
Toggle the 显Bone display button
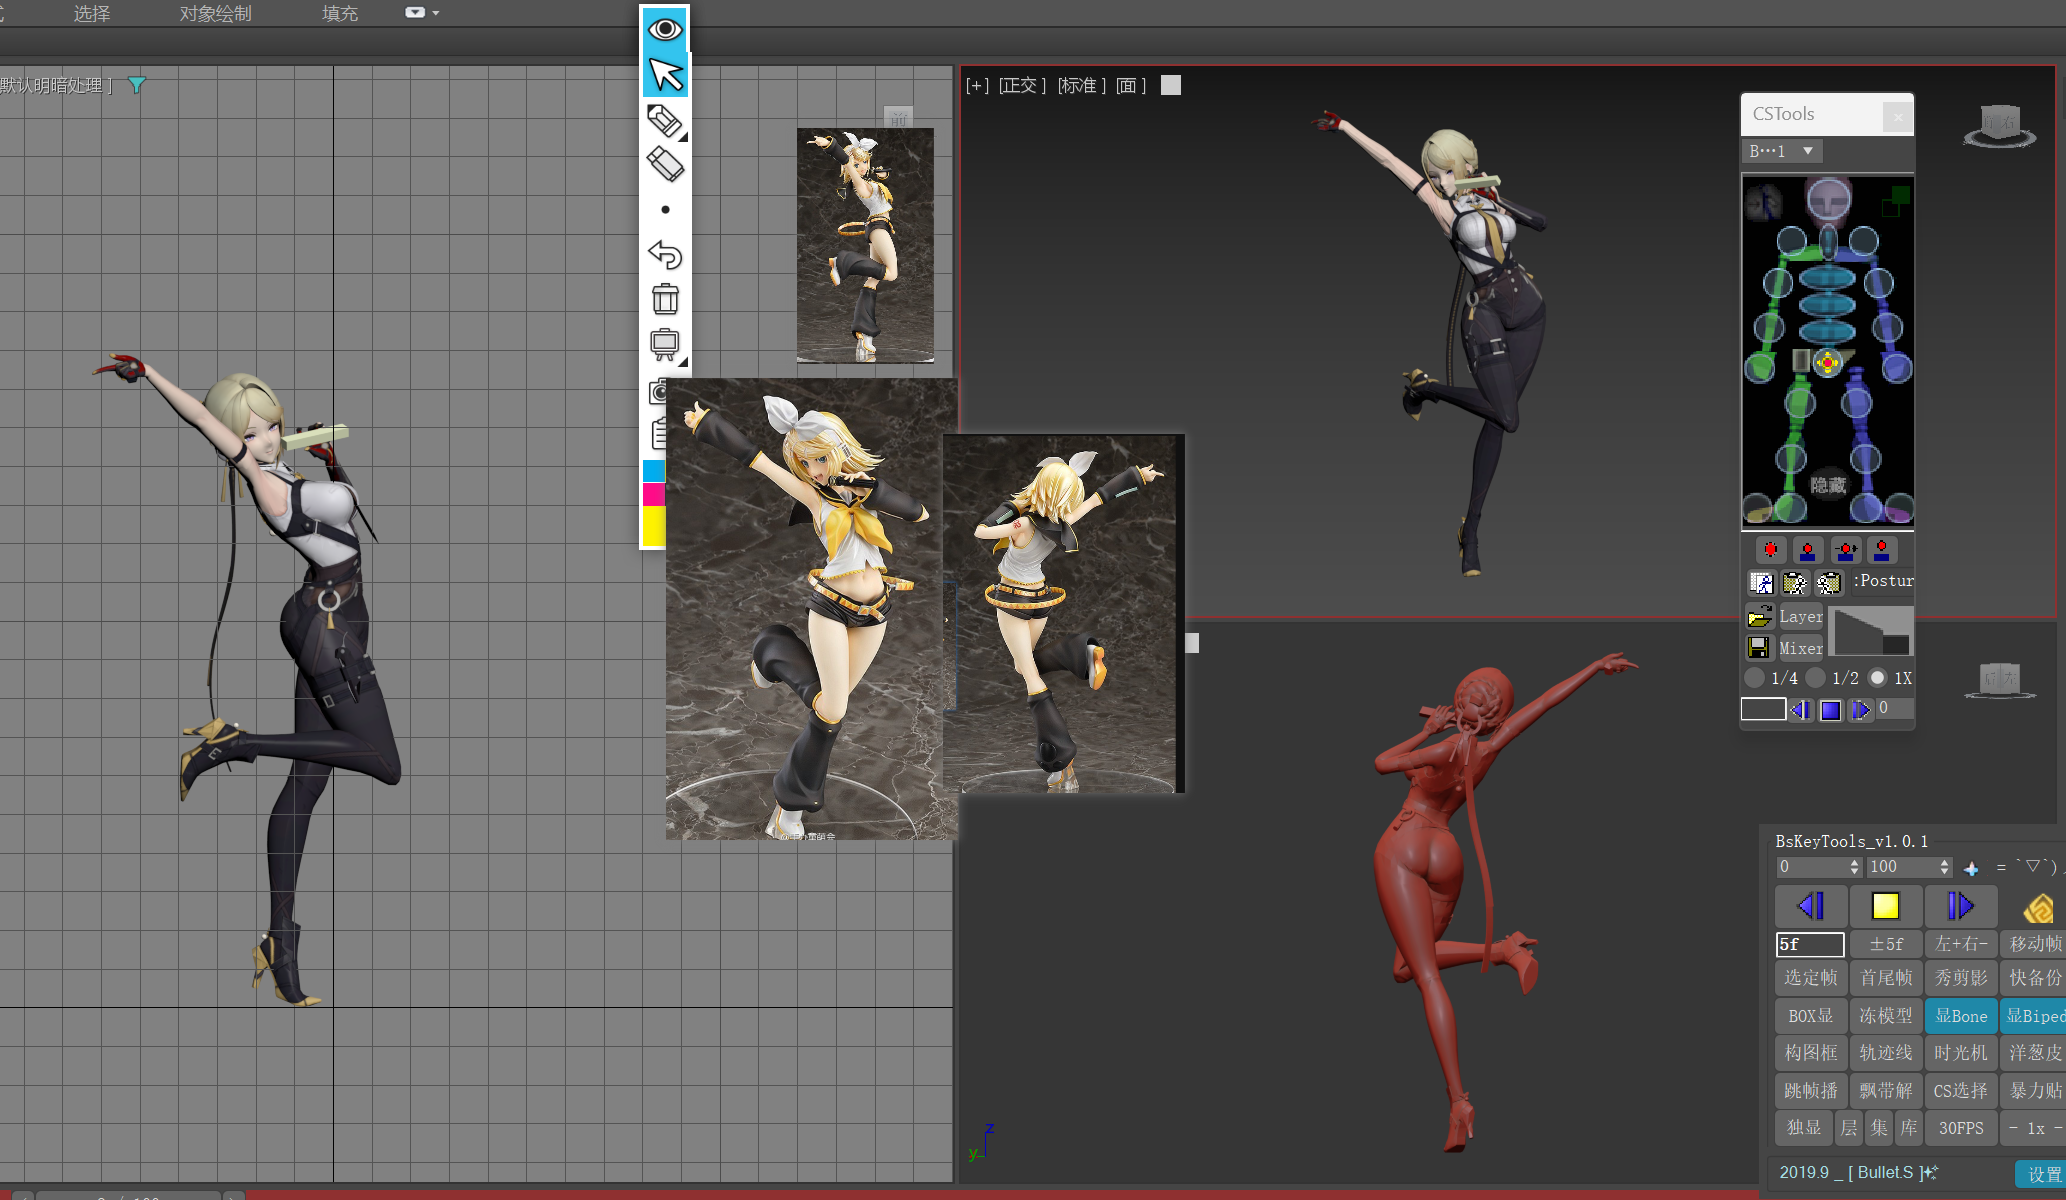coord(1960,1016)
